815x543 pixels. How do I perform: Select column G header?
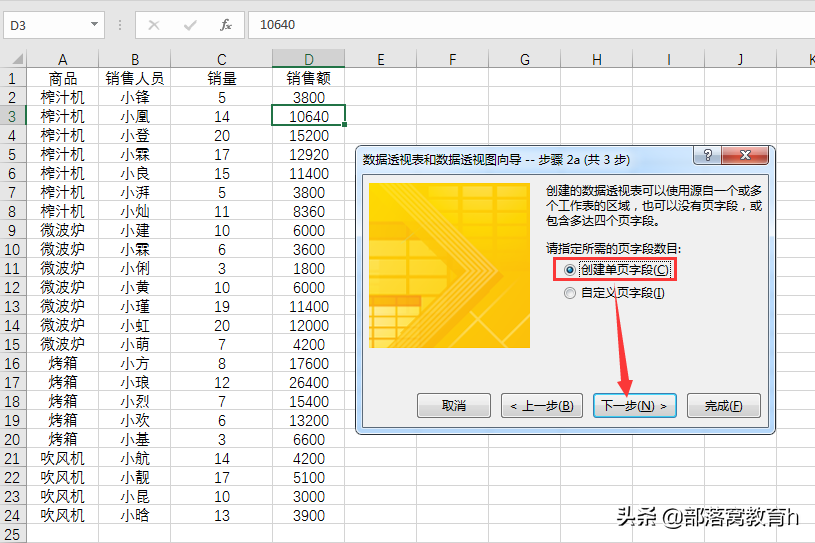click(524, 59)
